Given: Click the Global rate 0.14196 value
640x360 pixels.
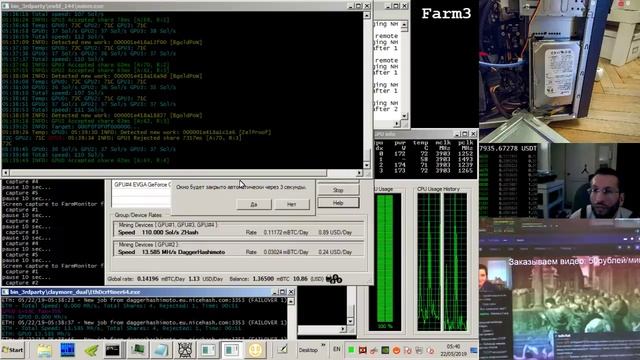Looking at the screenshot, I should [x=148, y=279].
